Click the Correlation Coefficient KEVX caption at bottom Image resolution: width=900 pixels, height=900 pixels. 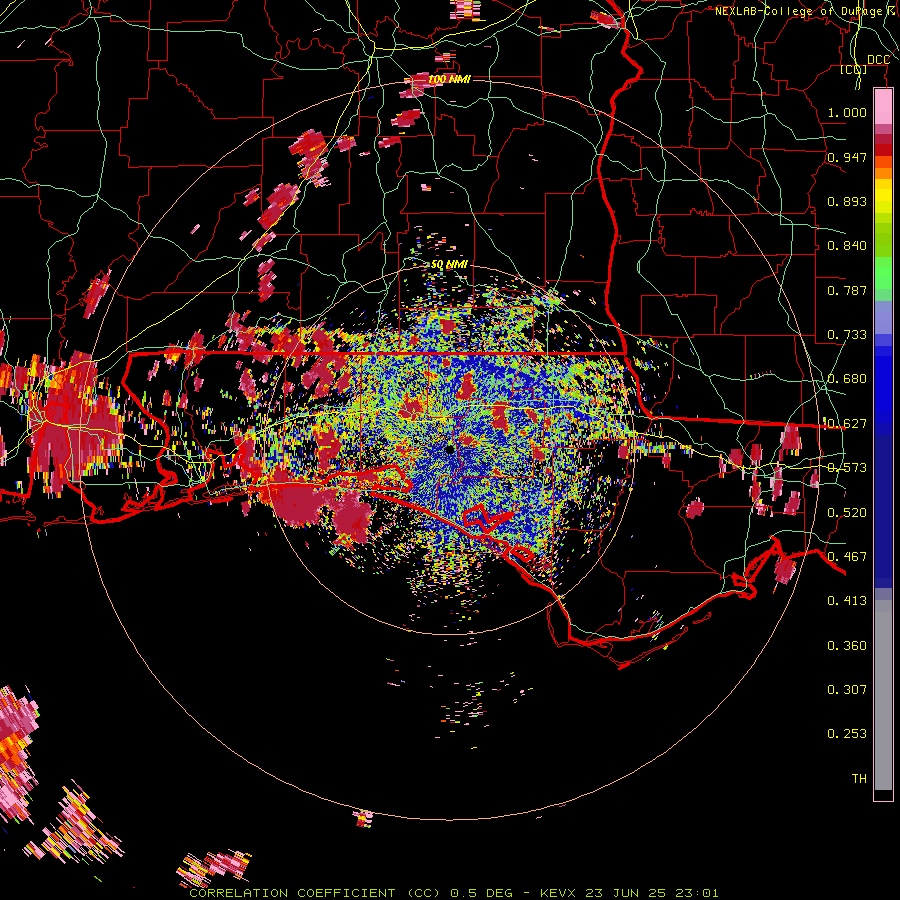[x=453, y=893]
